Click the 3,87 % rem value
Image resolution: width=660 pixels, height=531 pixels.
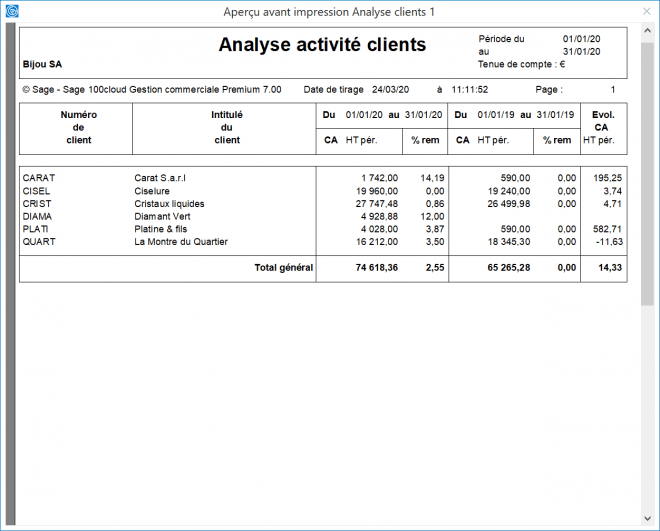coord(435,229)
